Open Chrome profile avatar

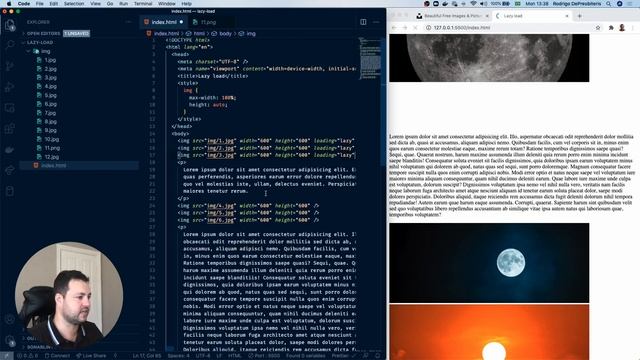622,28
